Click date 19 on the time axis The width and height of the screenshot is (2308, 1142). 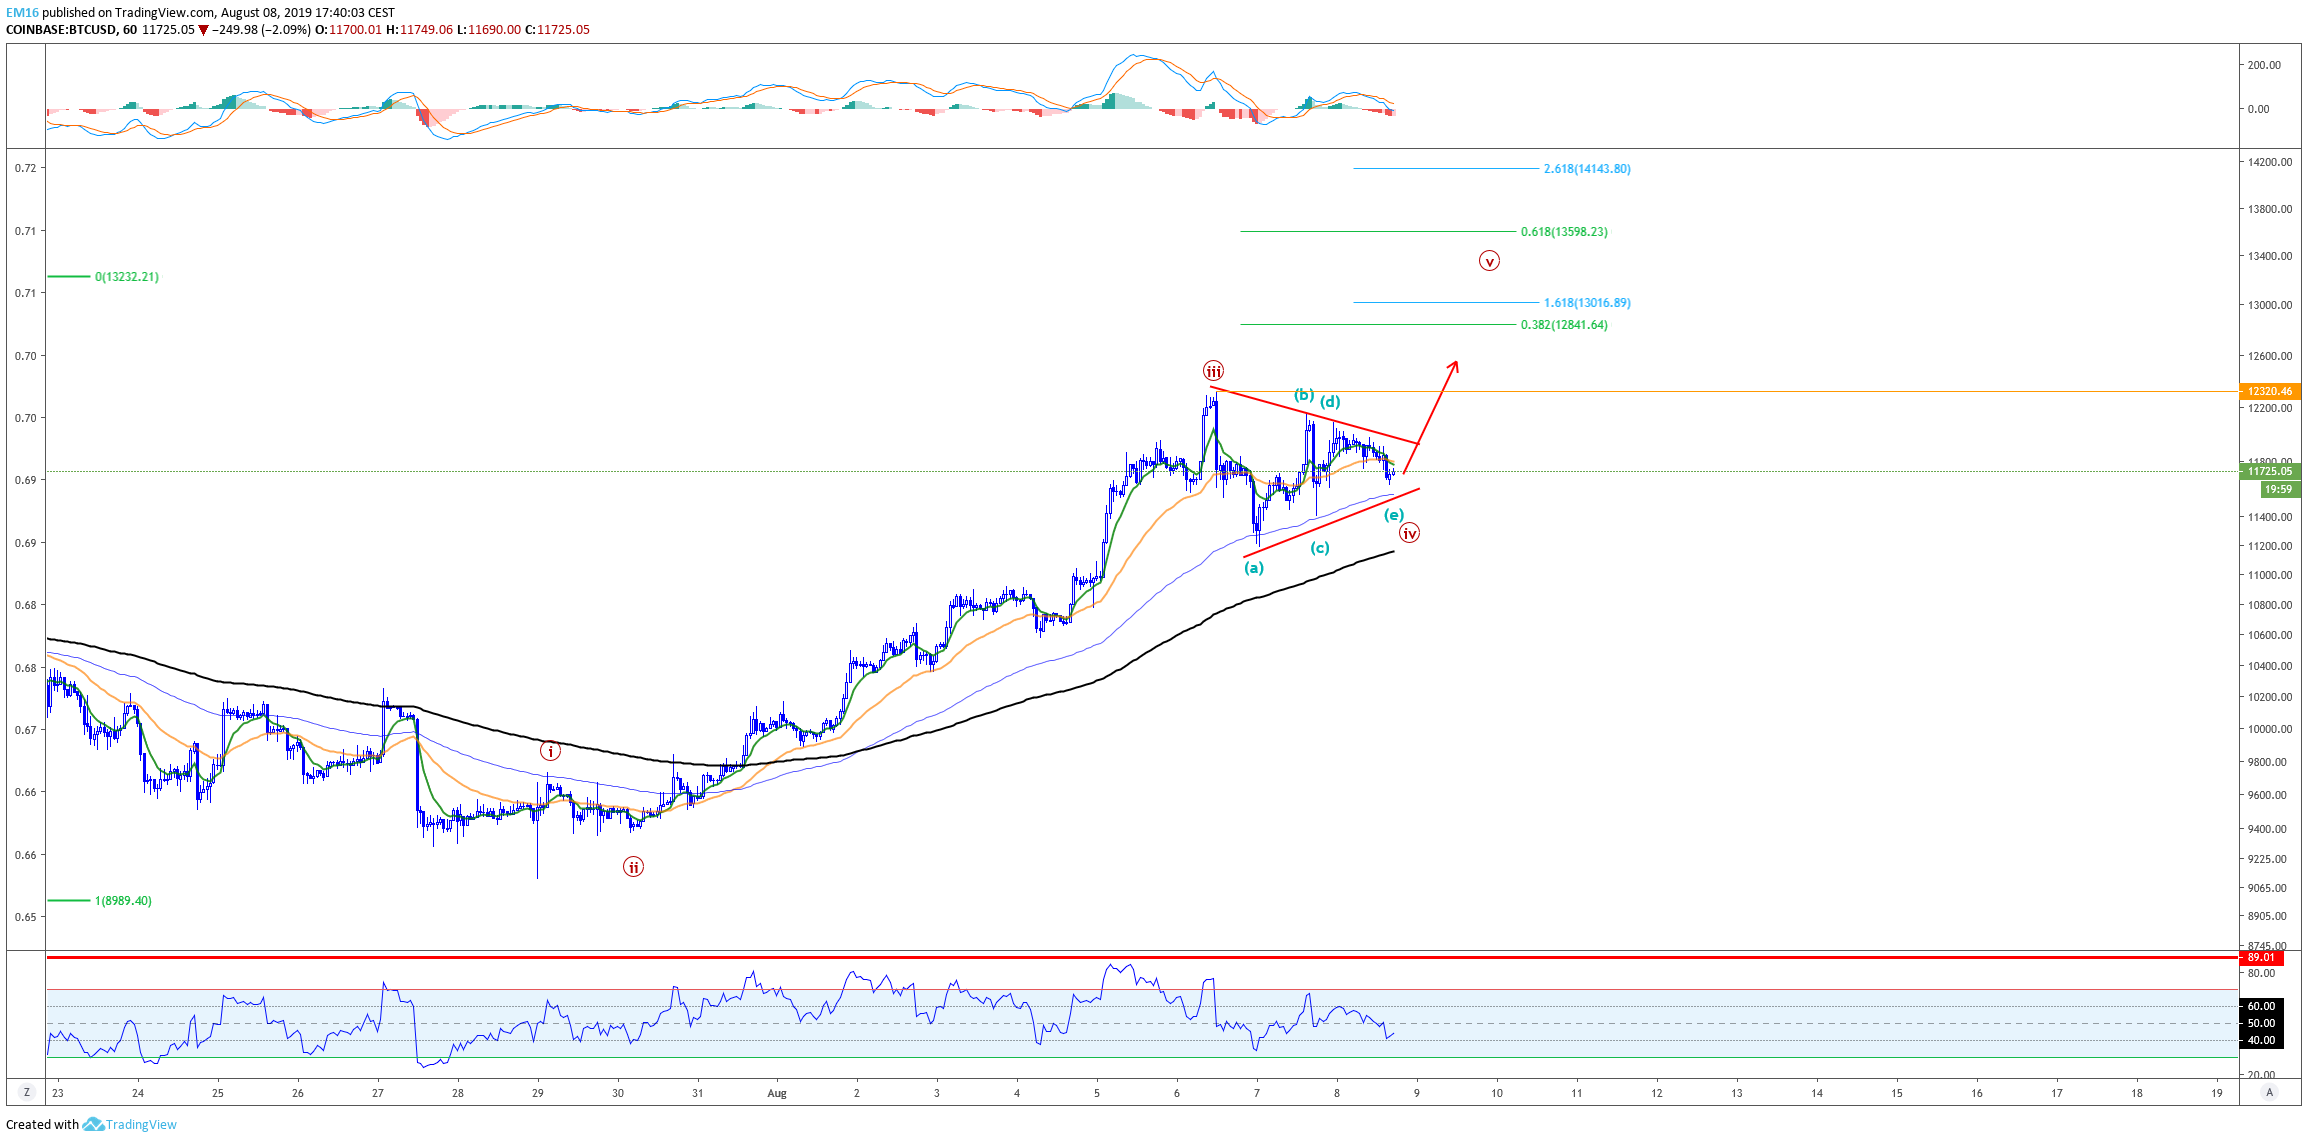[x=2217, y=1093]
